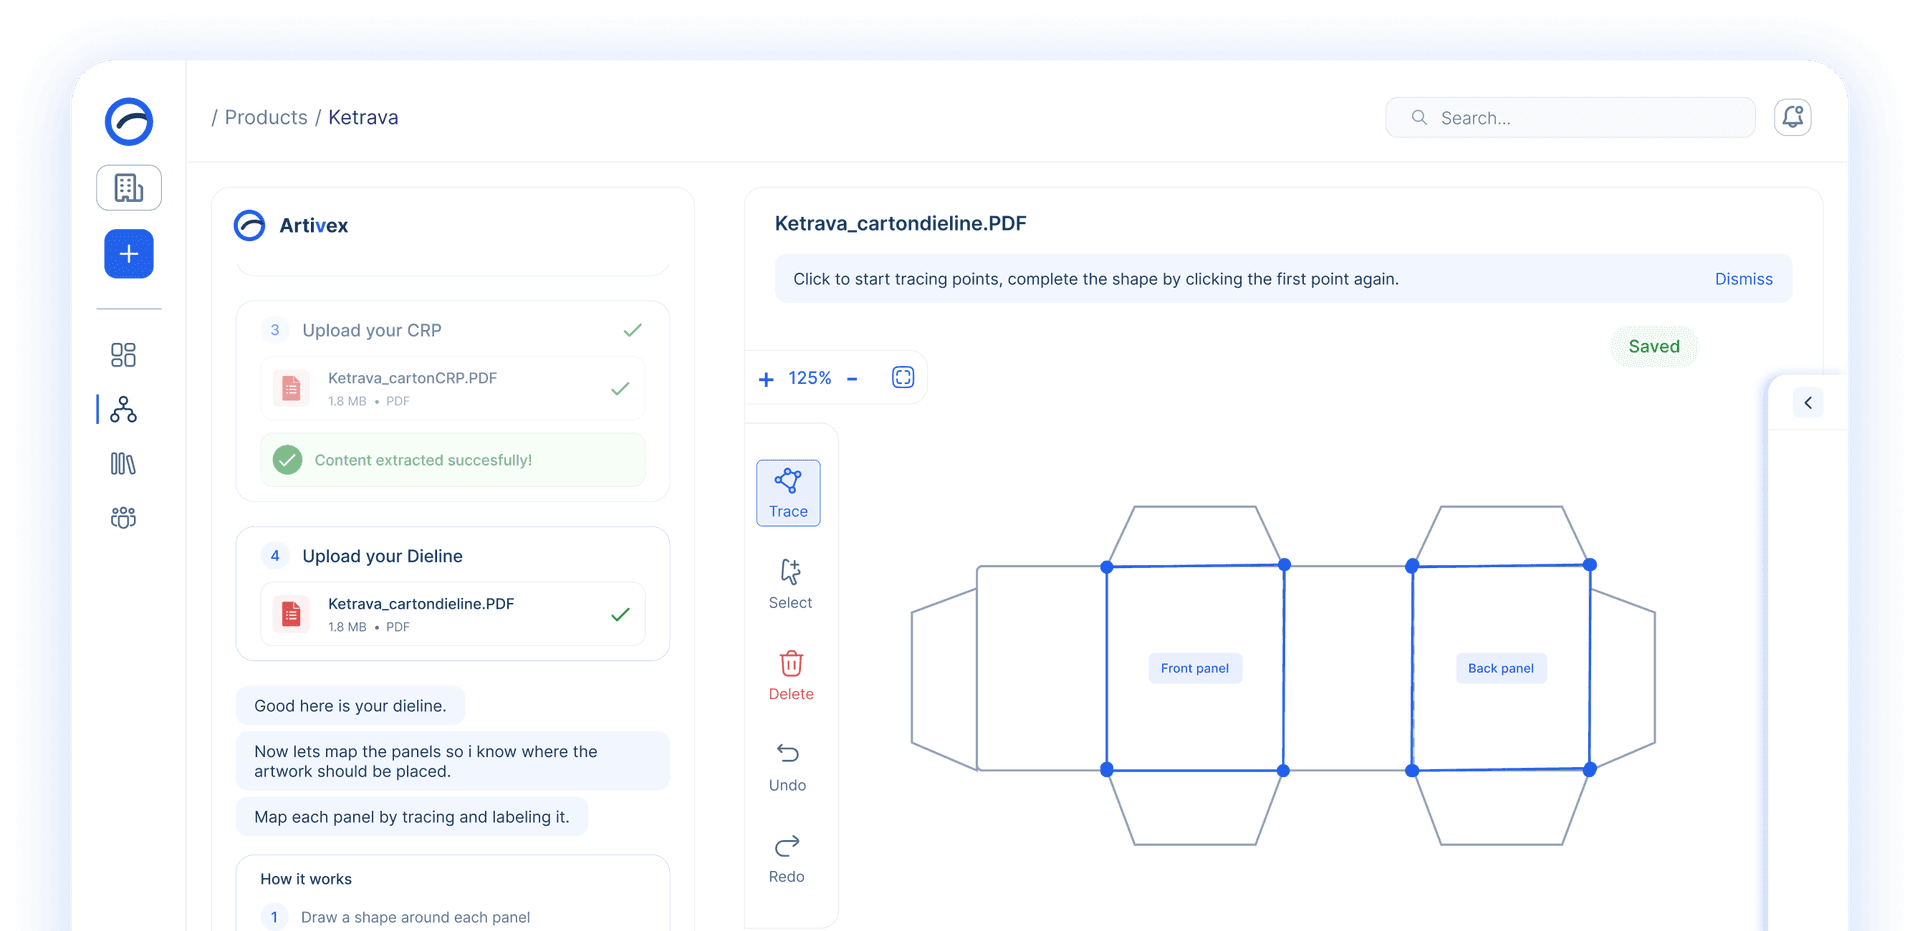Open the dashboard grid icon in the sidebar

(x=123, y=355)
